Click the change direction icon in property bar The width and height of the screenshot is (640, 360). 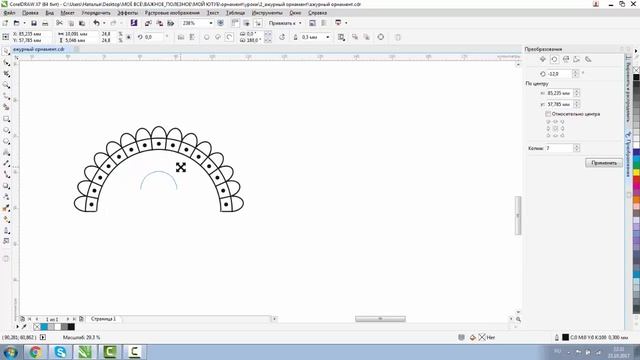pyautogui.click(x=282, y=37)
